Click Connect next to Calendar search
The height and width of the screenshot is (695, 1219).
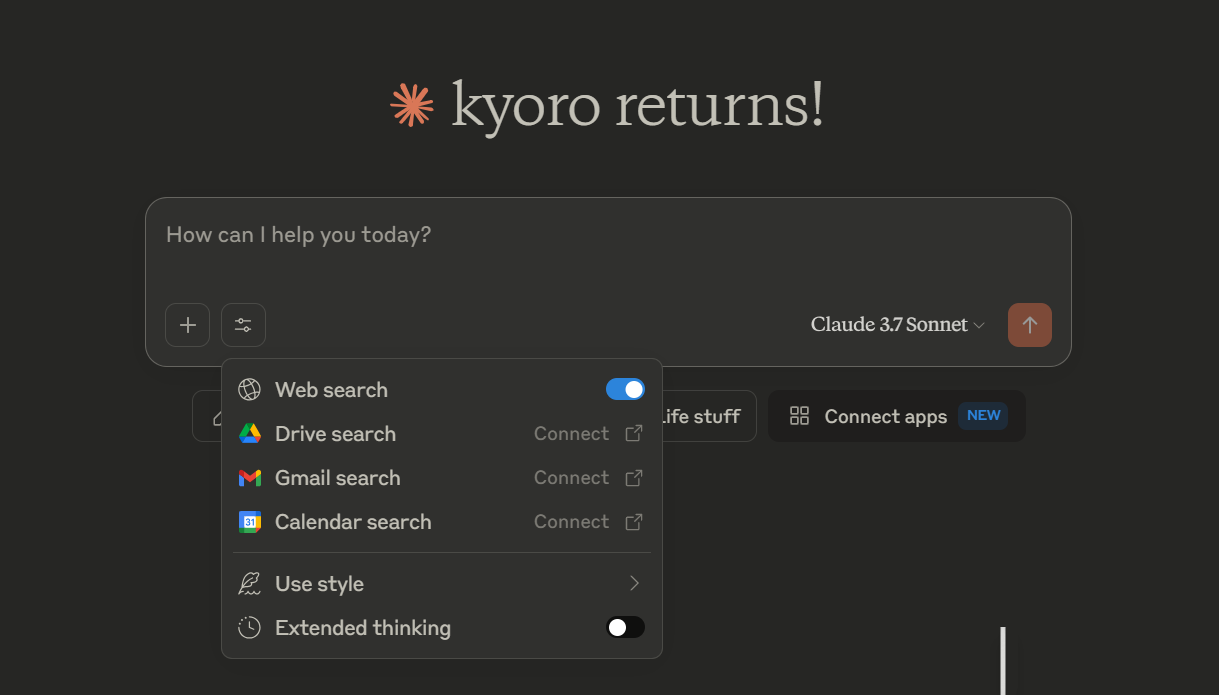click(x=571, y=522)
